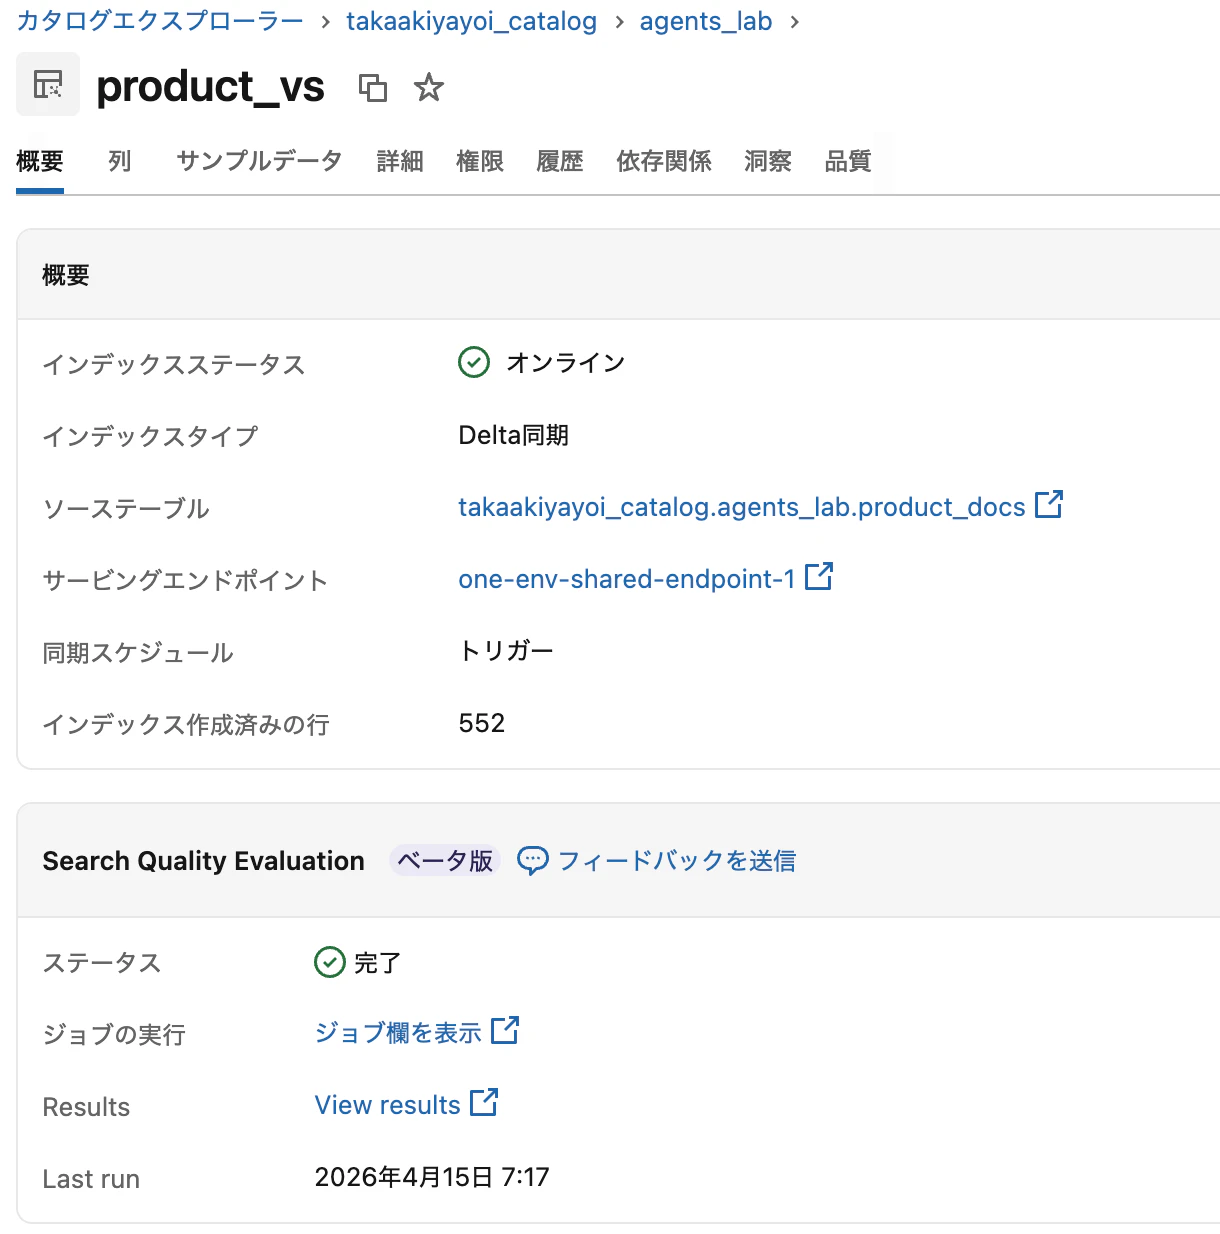Star product_vs as a favorite

point(428,88)
